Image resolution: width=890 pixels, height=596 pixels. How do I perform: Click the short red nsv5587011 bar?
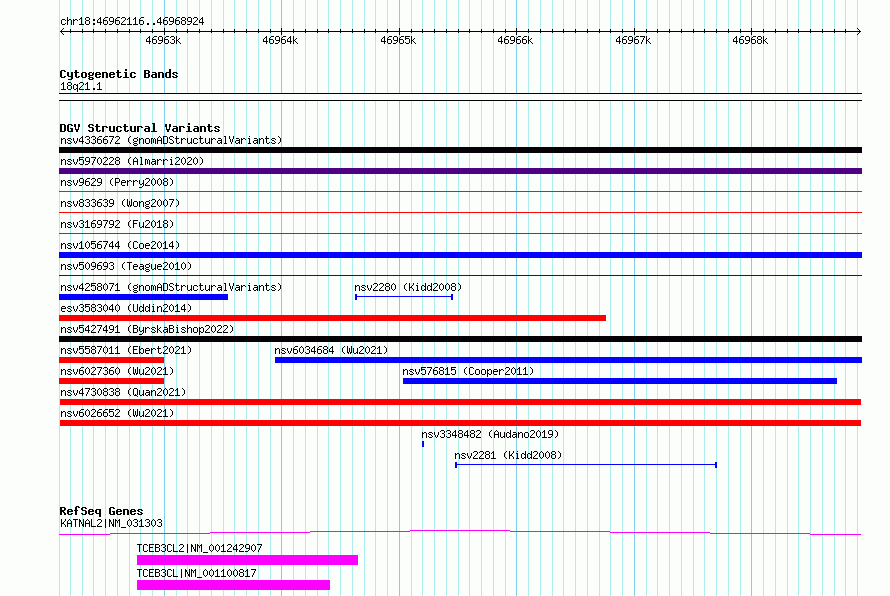coord(112,360)
